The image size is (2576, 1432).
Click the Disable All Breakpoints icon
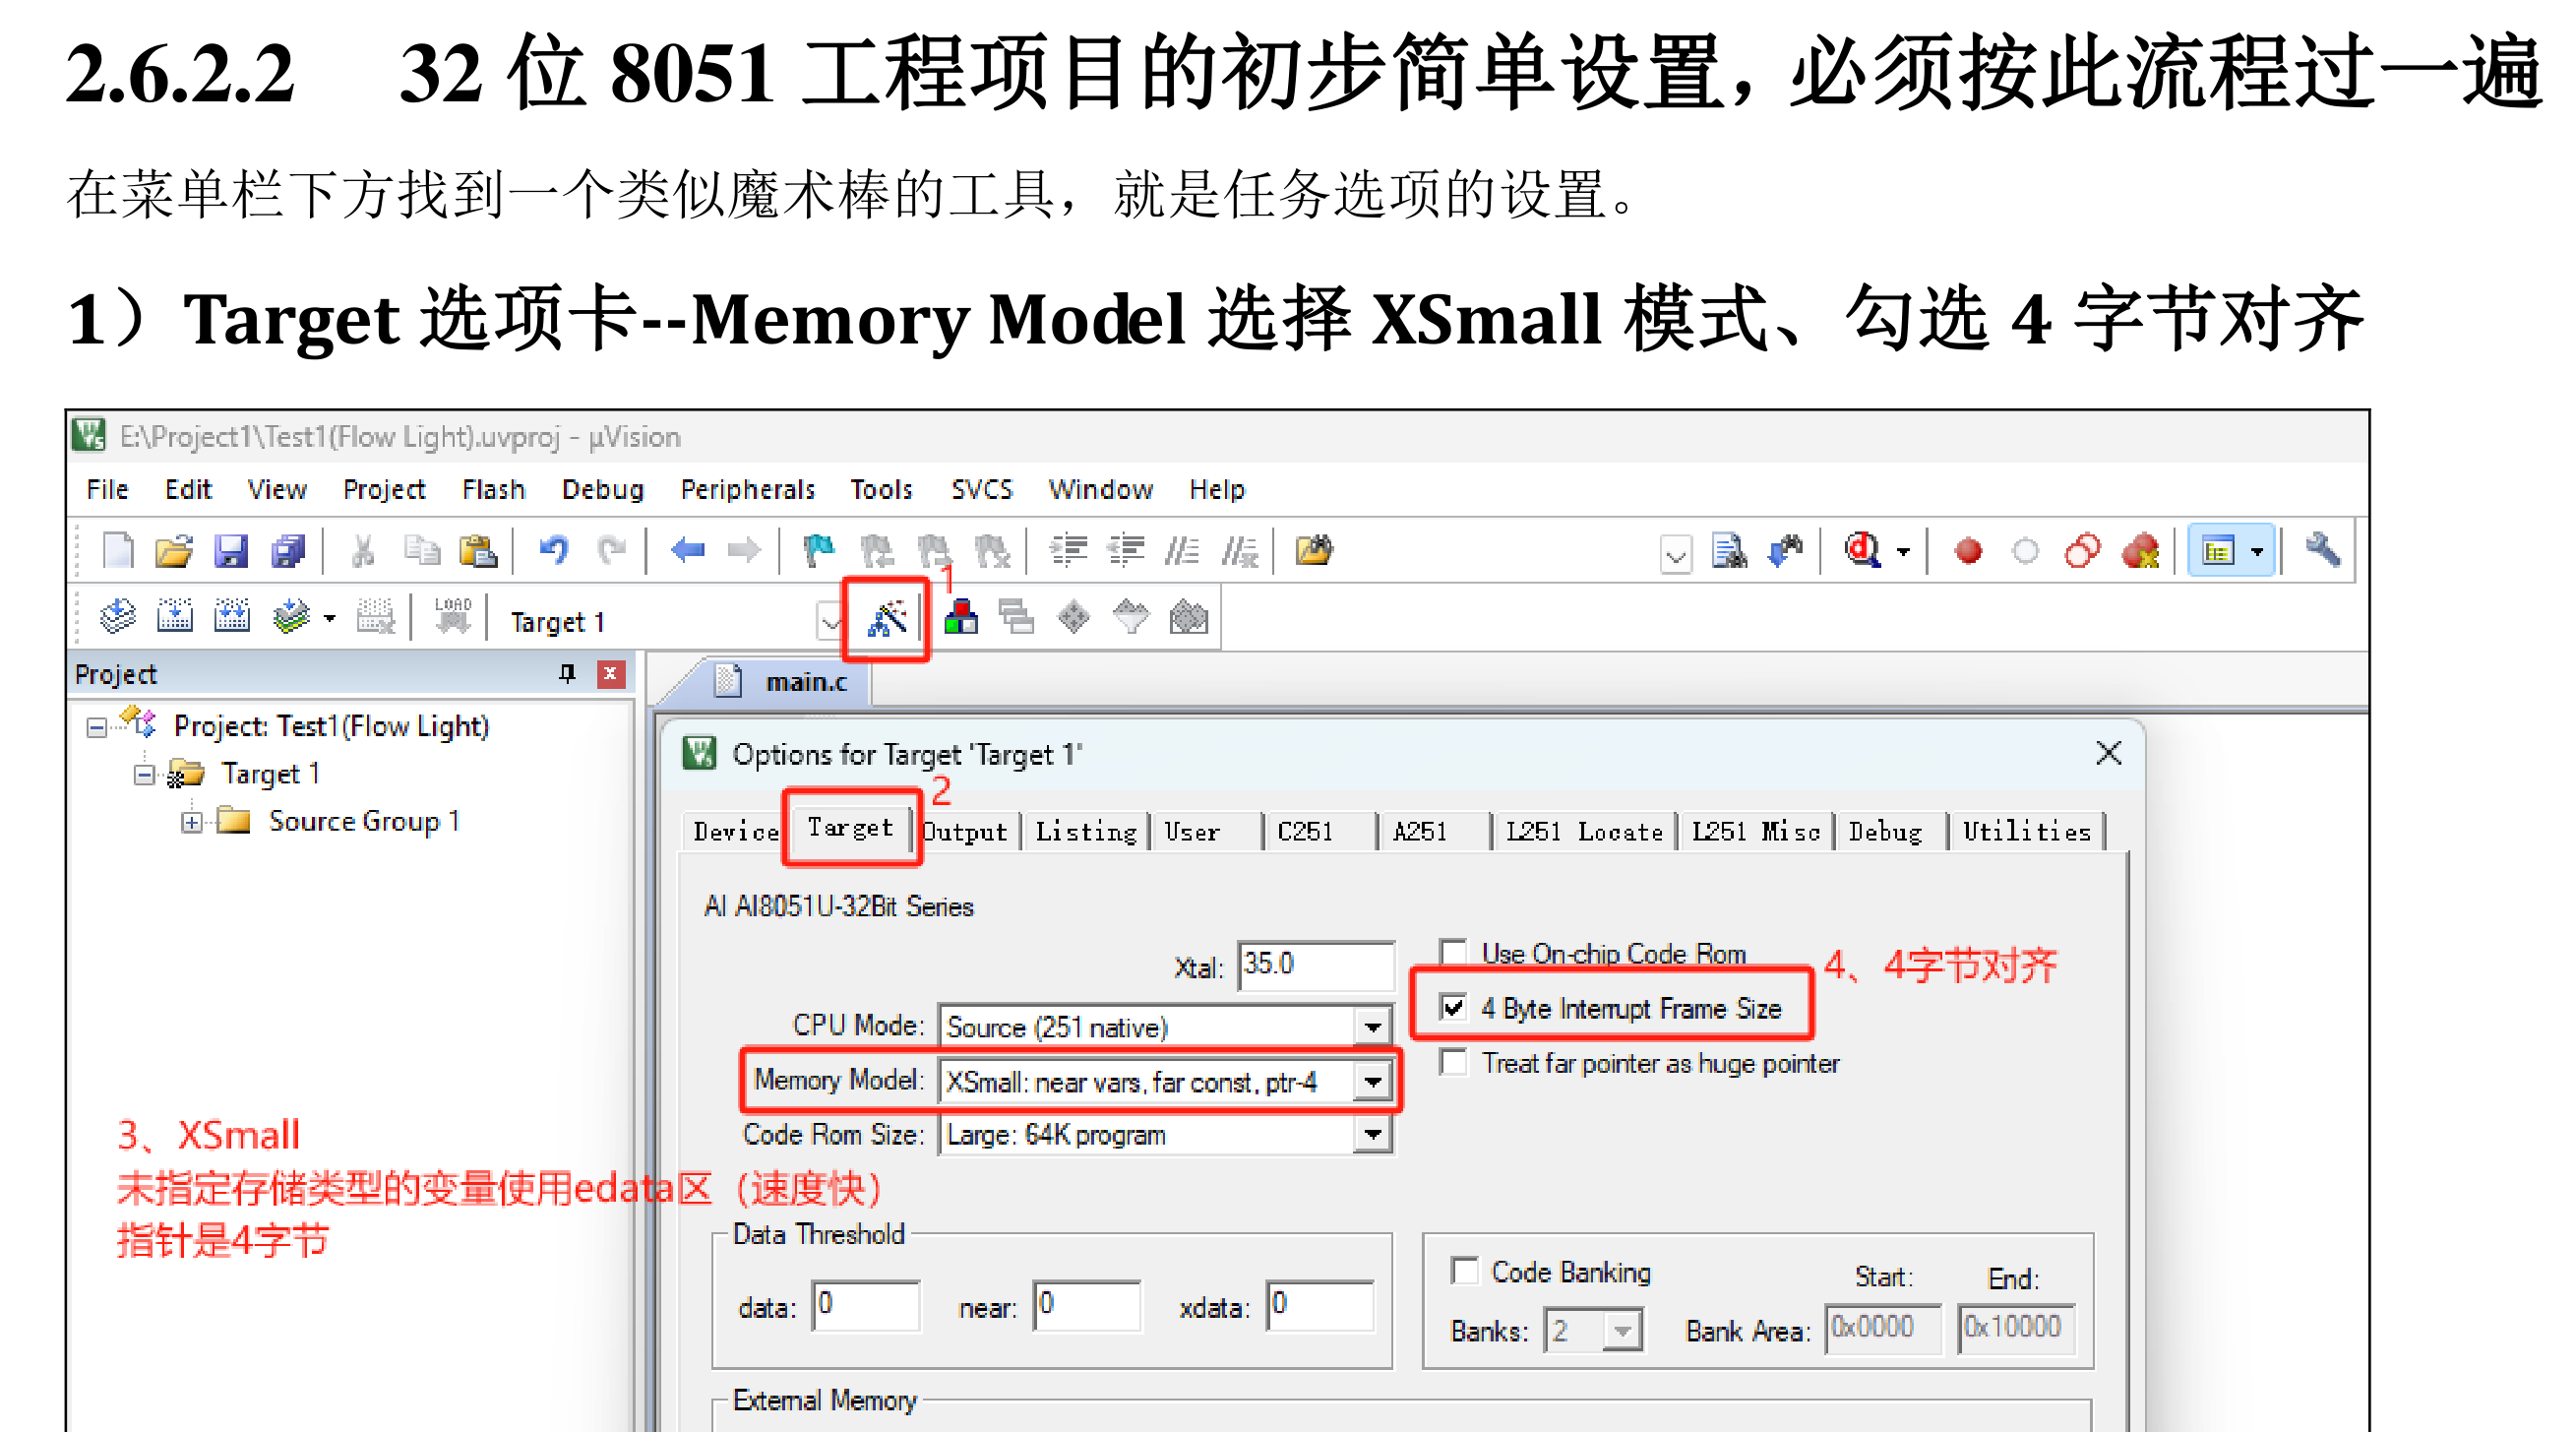tap(2083, 551)
